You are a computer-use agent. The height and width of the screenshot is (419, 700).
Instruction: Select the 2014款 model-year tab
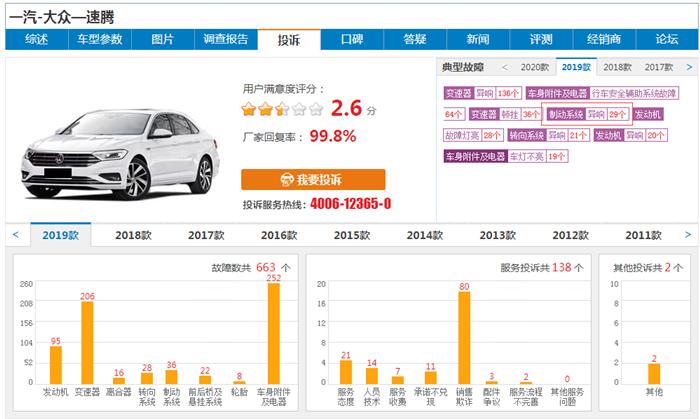click(x=425, y=235)
